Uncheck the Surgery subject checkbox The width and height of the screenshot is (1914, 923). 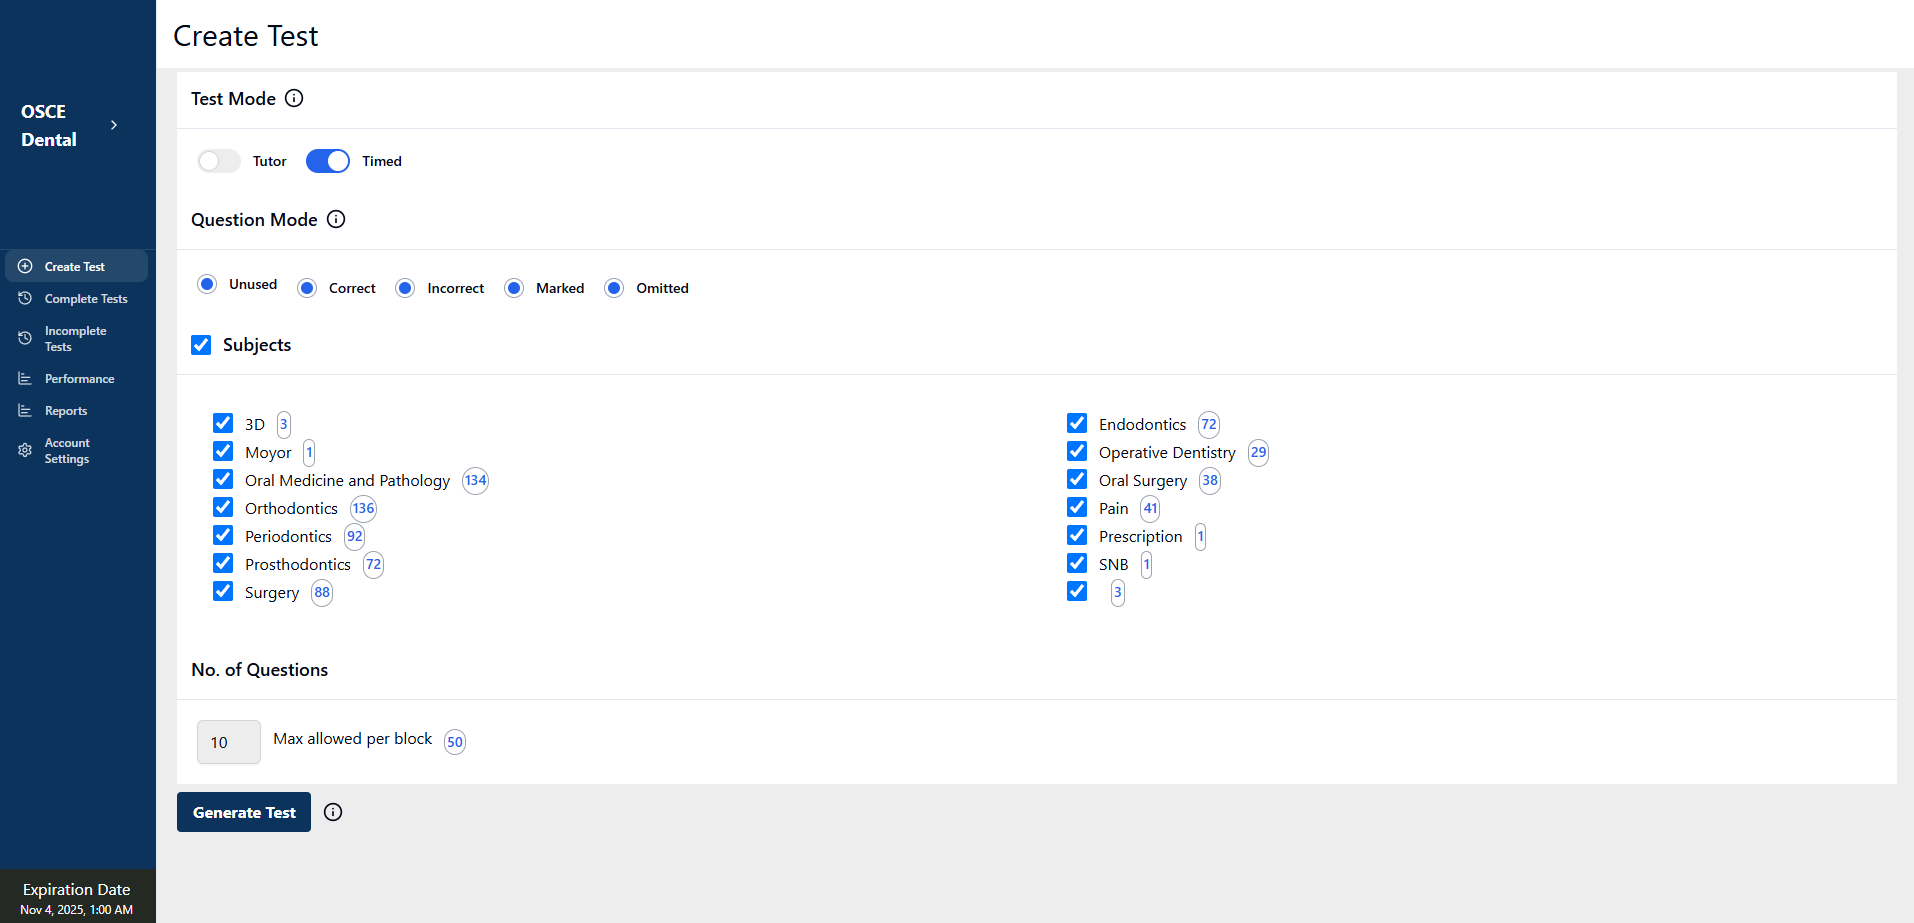click(x=223, y=591)
